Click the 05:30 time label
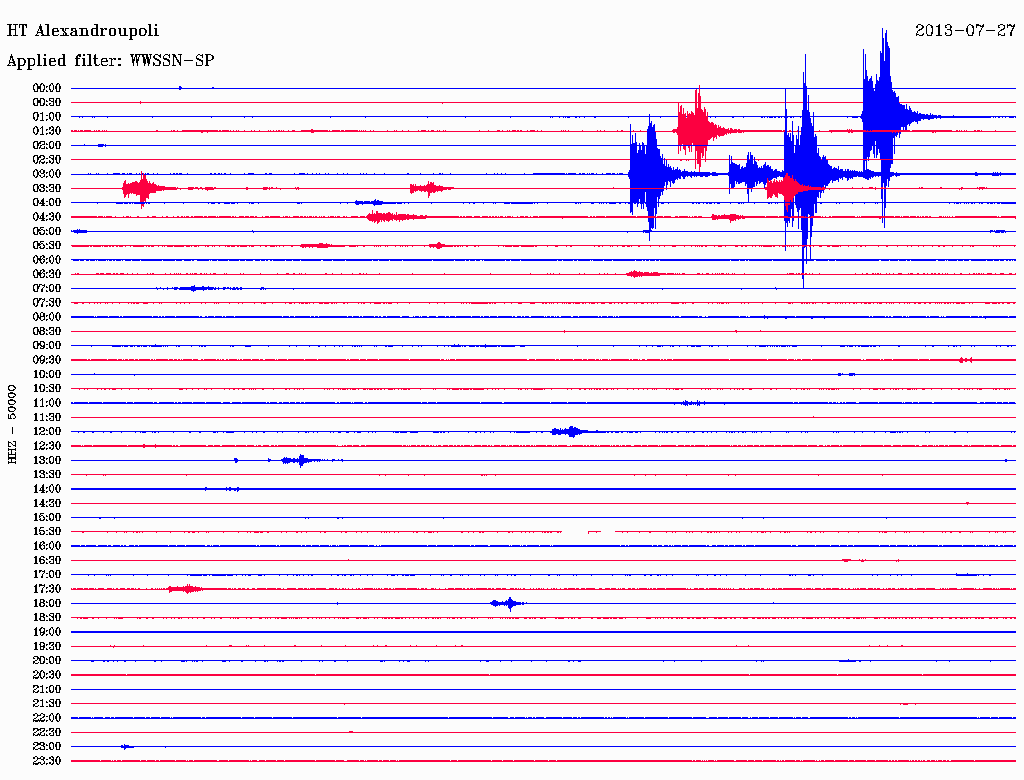Screen dimensions: 1024x780 pos(47,246)
